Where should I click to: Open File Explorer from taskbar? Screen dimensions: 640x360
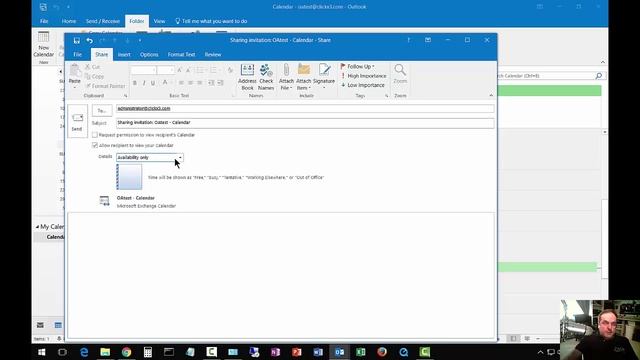click(105, 352)
